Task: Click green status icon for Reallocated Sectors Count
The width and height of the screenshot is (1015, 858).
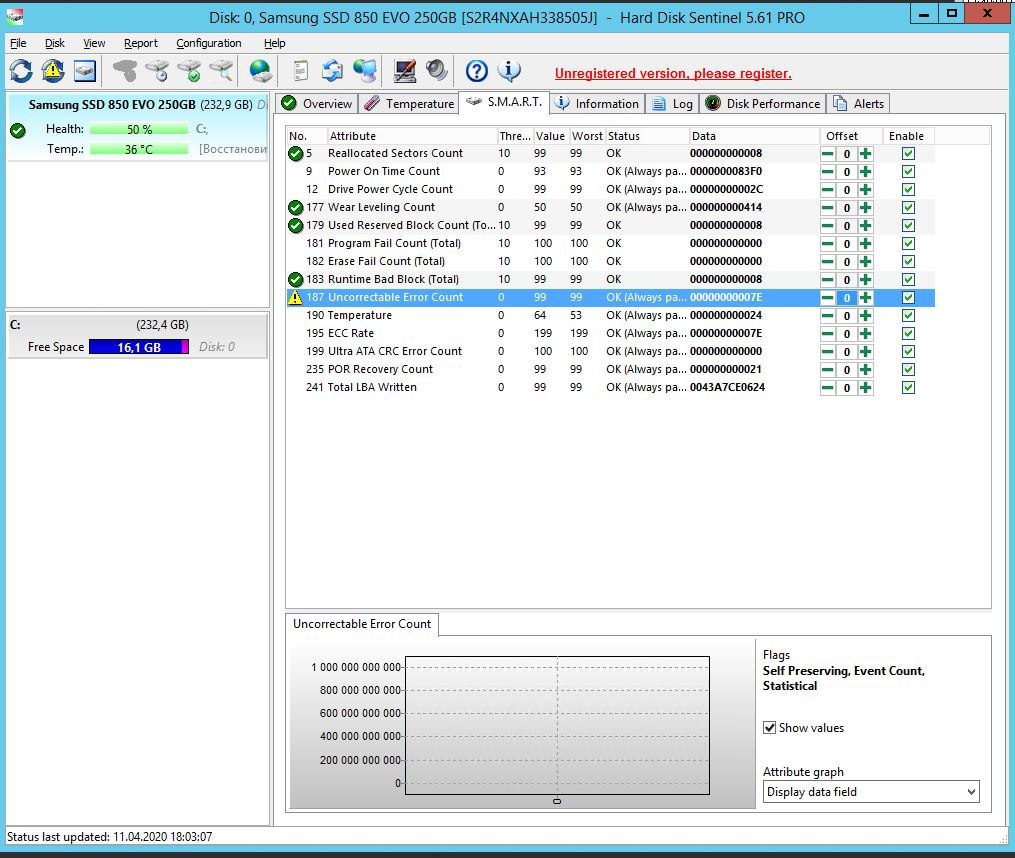Action: (x=295, y=153)
